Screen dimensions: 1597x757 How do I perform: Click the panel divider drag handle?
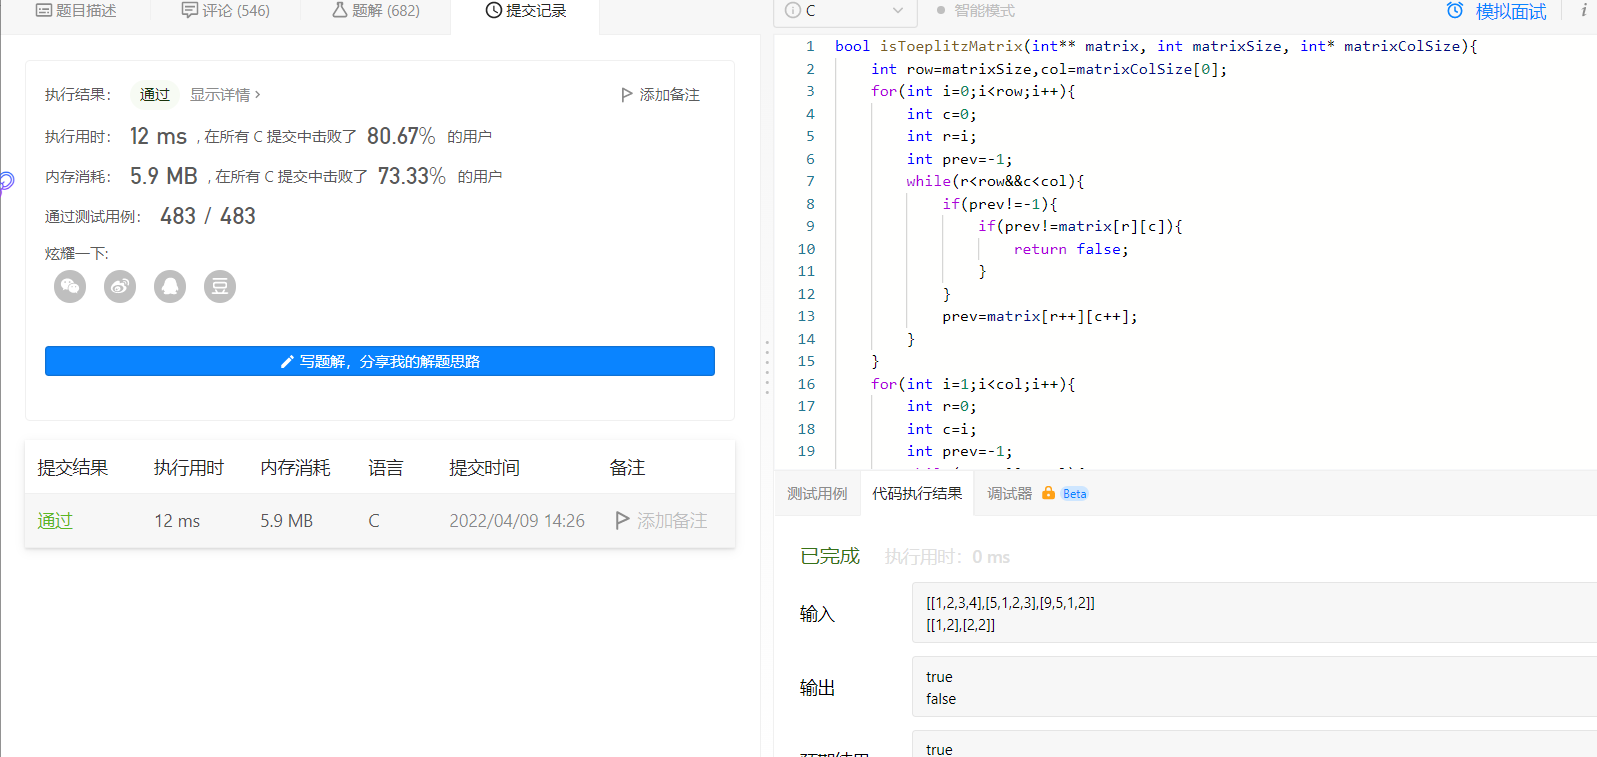coord(767,366)
